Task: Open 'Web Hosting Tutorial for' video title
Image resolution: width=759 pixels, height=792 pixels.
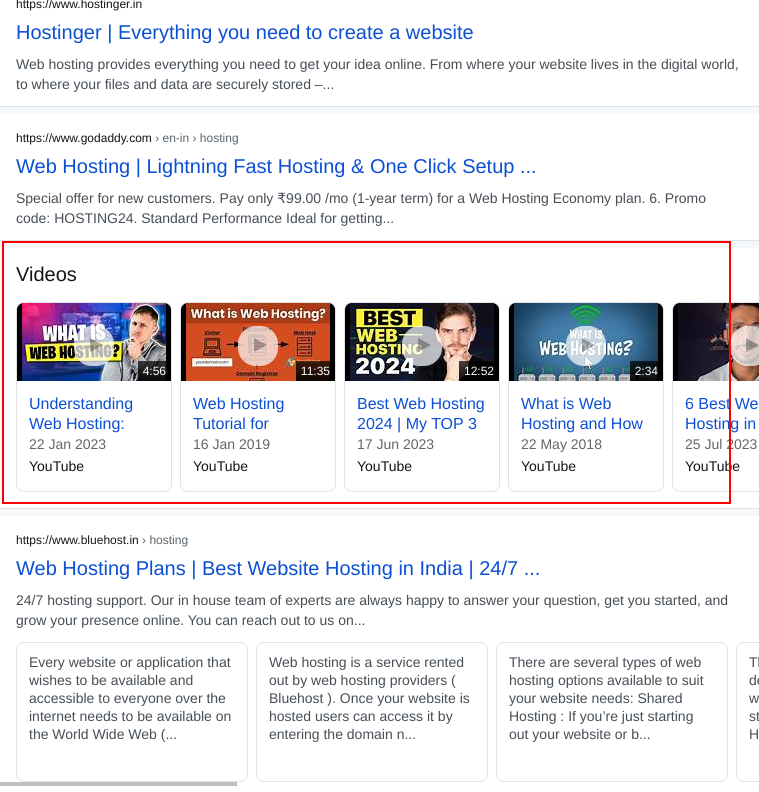Action: (238, 414)
